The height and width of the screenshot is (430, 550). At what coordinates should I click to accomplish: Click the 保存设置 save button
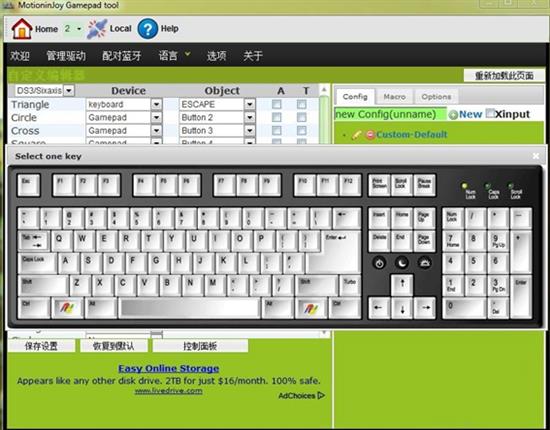pyautogui.click(x=41, y=346)
